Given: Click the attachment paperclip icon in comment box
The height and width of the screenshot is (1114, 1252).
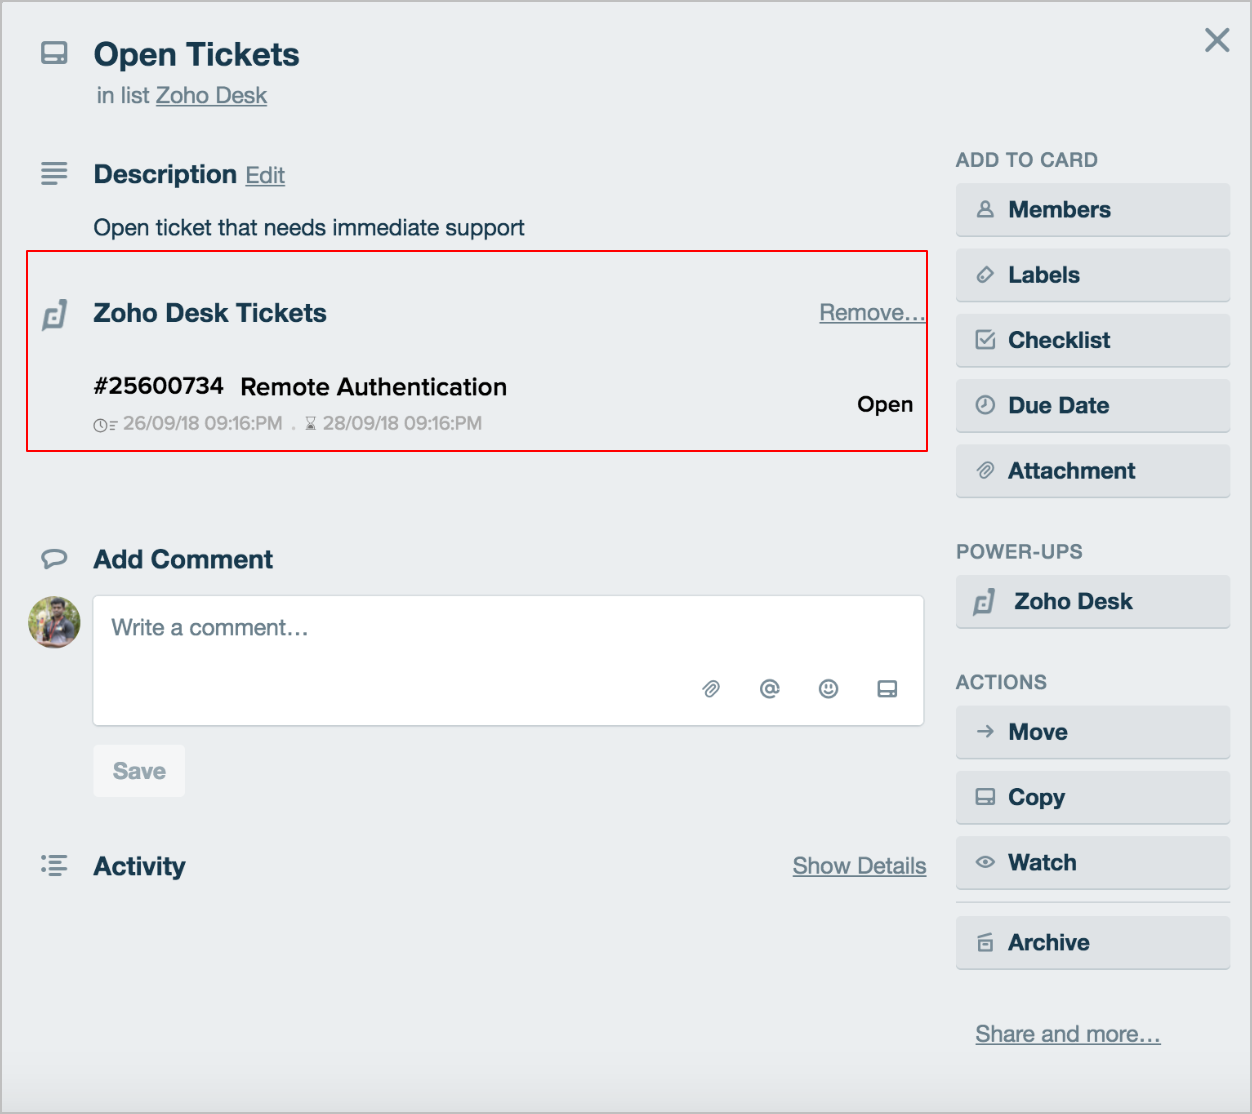Looking at the screenshot, I should (711, 689).
